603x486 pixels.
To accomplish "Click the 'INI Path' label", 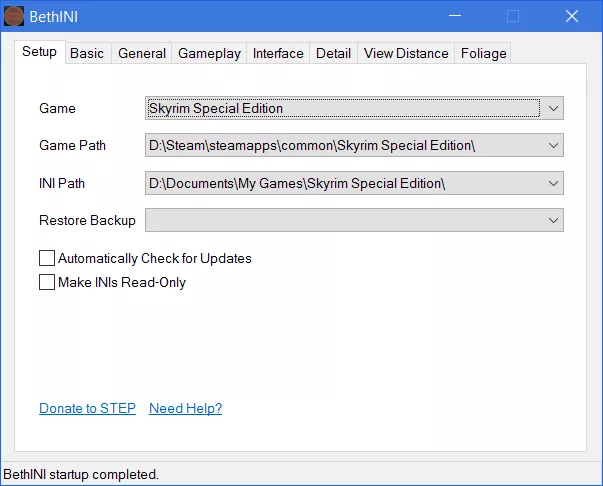I will pyautogui.click(x=62, y=183).
